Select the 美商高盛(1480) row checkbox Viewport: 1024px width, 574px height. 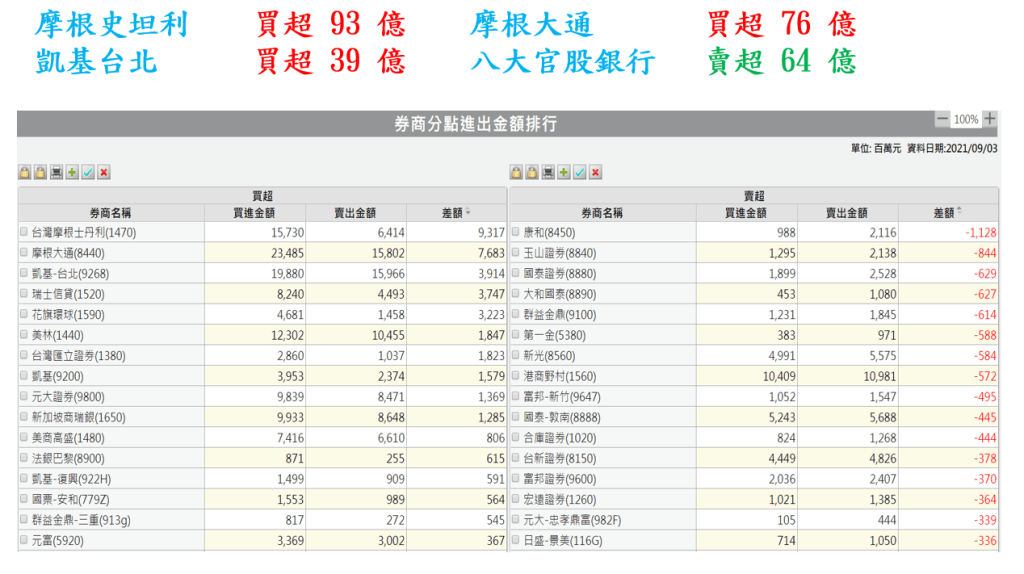click(24, 438)
